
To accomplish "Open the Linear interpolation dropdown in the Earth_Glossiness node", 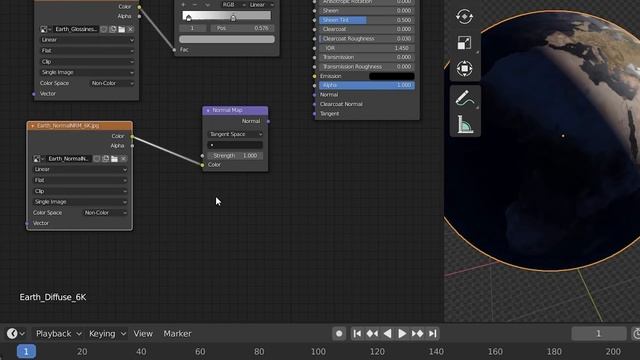I will [x=87, y=40].
